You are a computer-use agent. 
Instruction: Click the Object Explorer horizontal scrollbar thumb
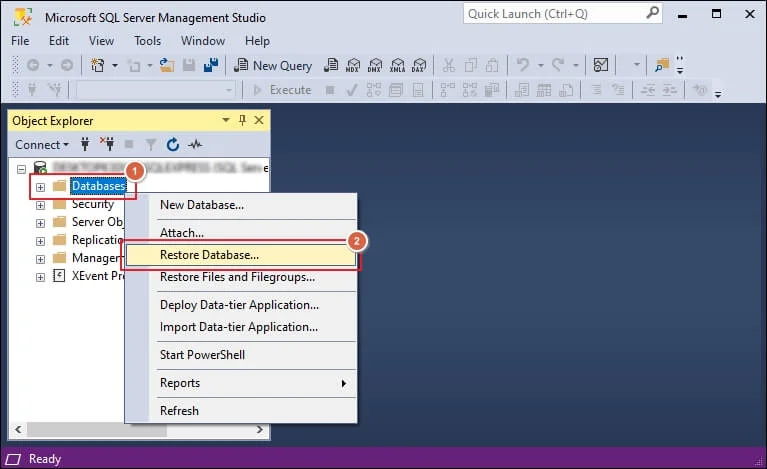(x=97, y=430)
